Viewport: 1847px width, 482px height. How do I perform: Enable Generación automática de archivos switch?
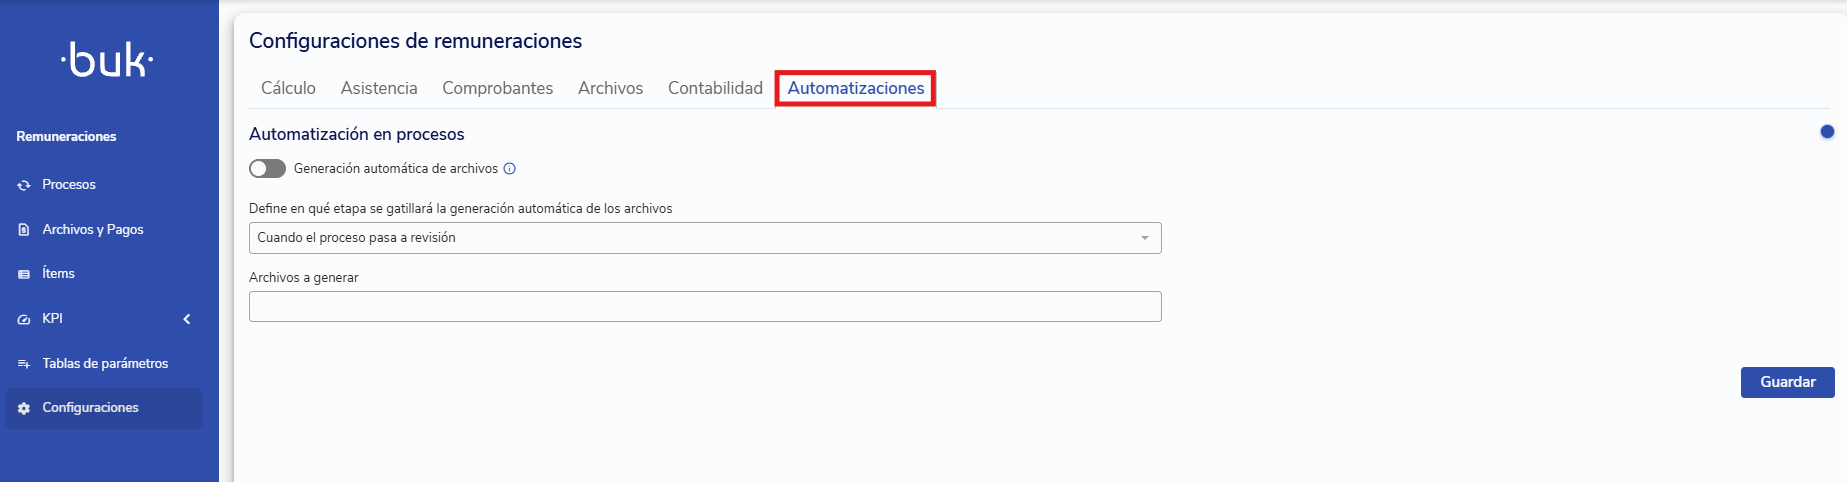pos(267,169)
